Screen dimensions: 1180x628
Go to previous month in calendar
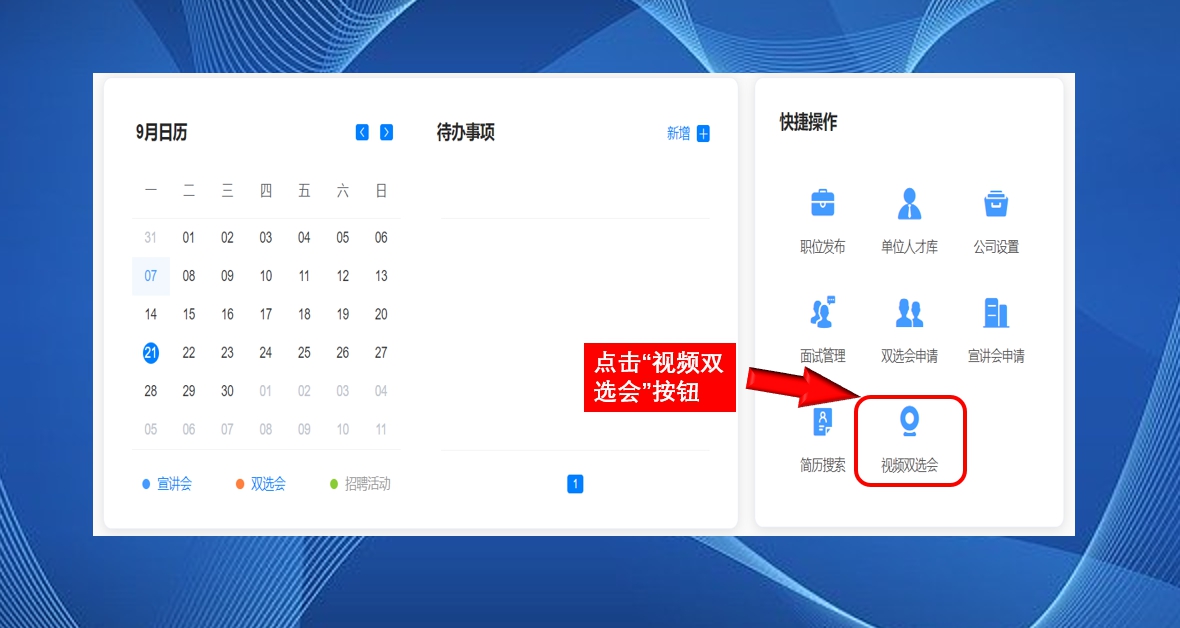pyautogui.click(x=362, y=133)
